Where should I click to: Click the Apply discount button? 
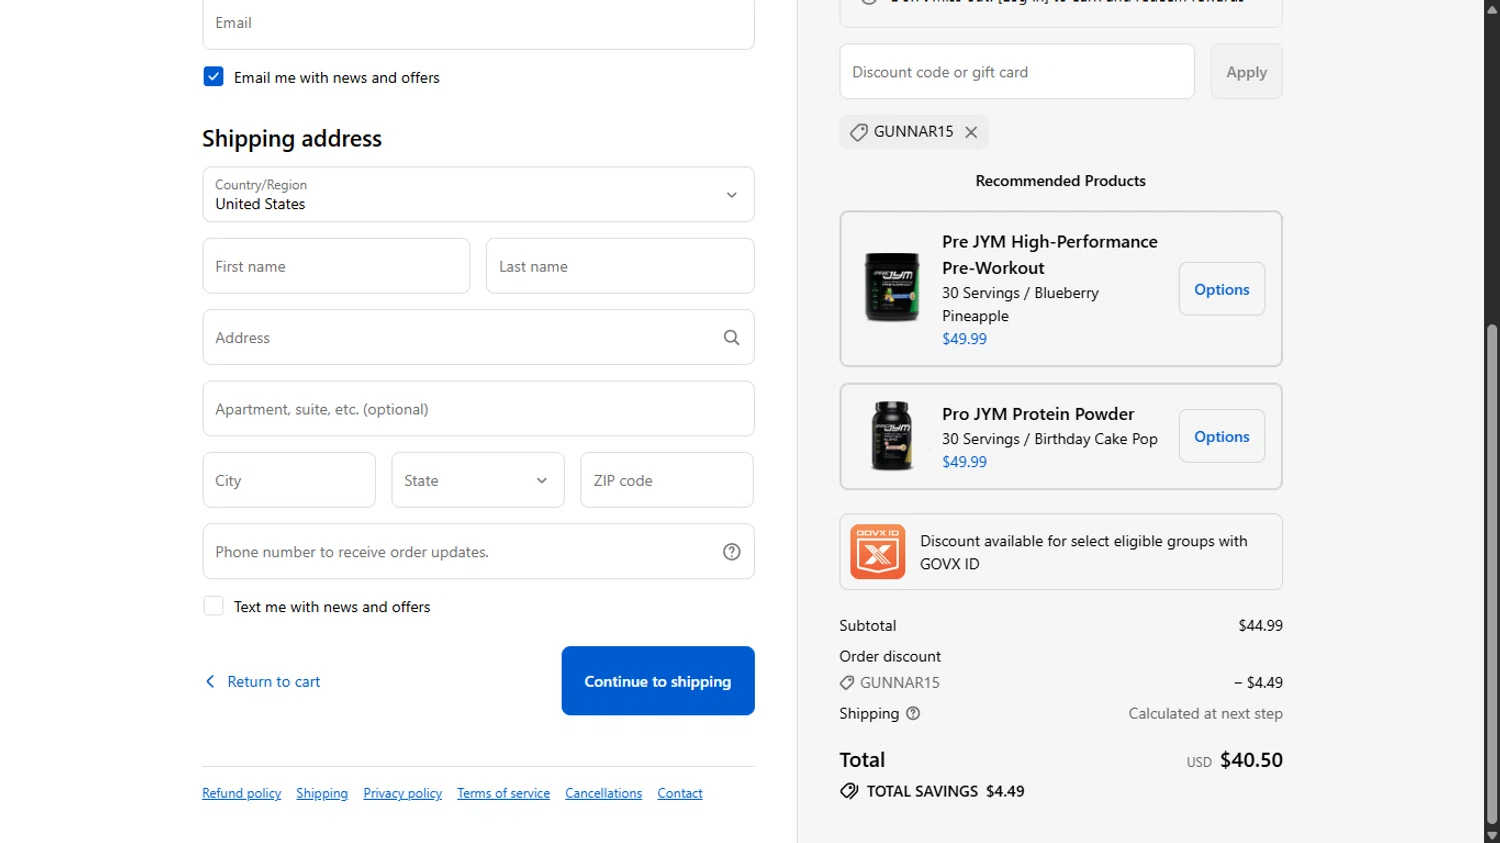click(x=1246, y=72)
